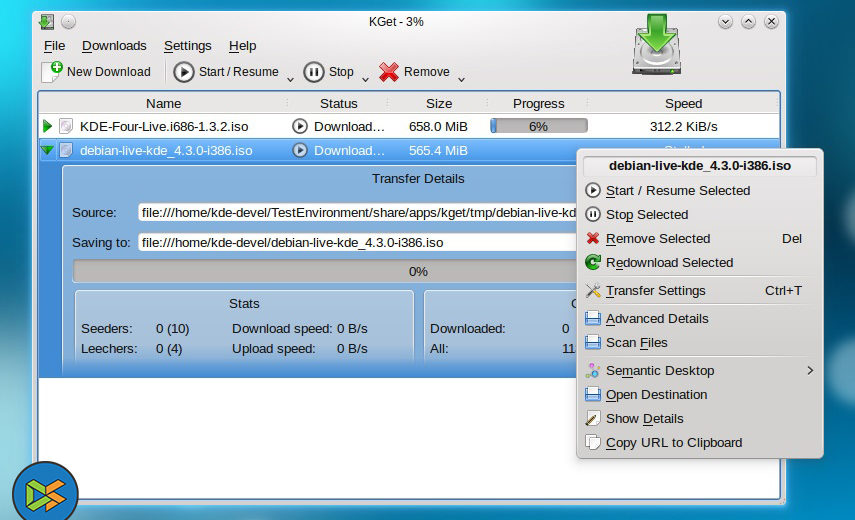Click the 0% progress bar in Transfer Details
Viewport: 855px width, 520px height.
click(324, 271)
